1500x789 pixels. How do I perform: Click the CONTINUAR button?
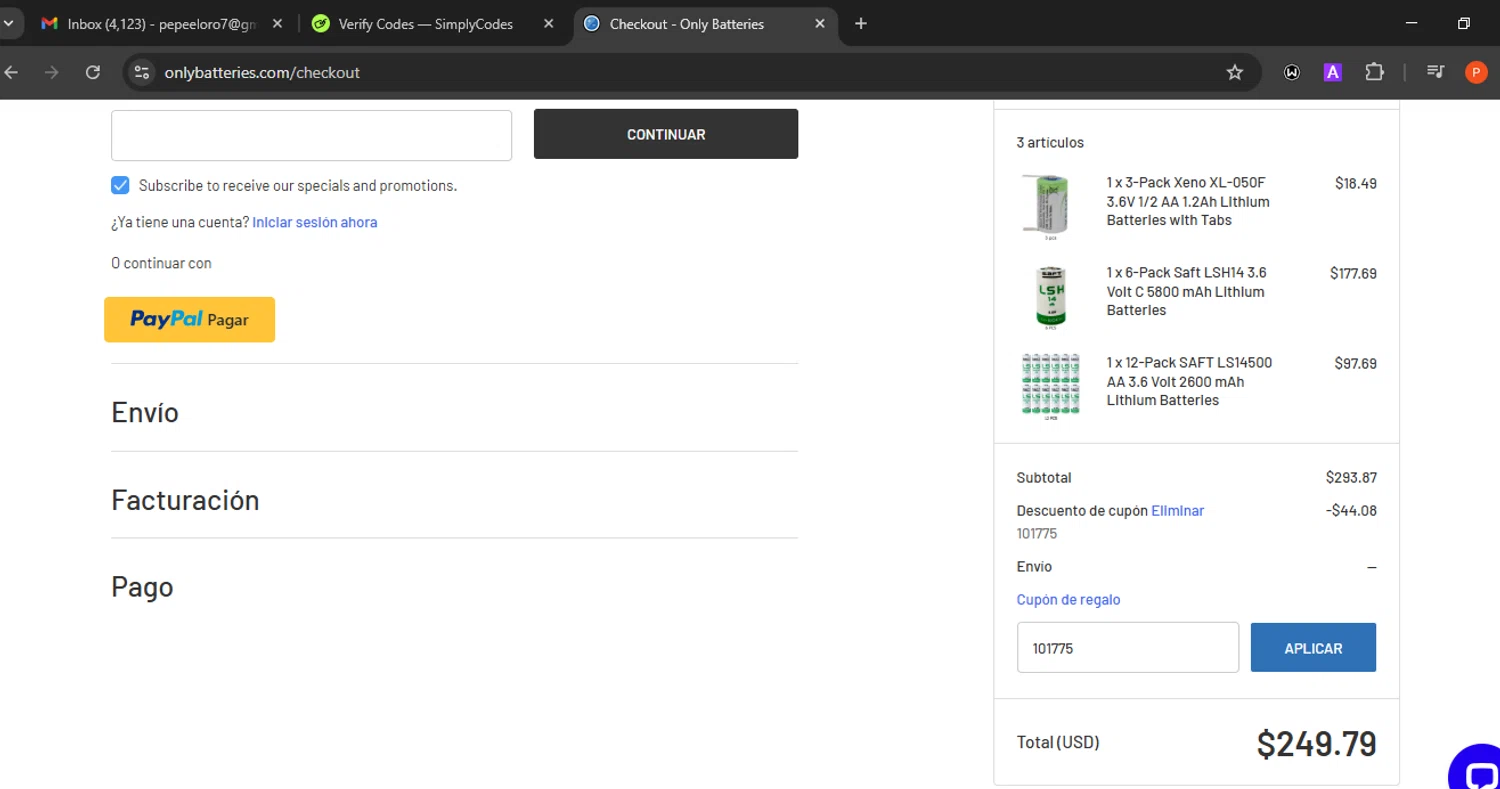click(666, 134)
